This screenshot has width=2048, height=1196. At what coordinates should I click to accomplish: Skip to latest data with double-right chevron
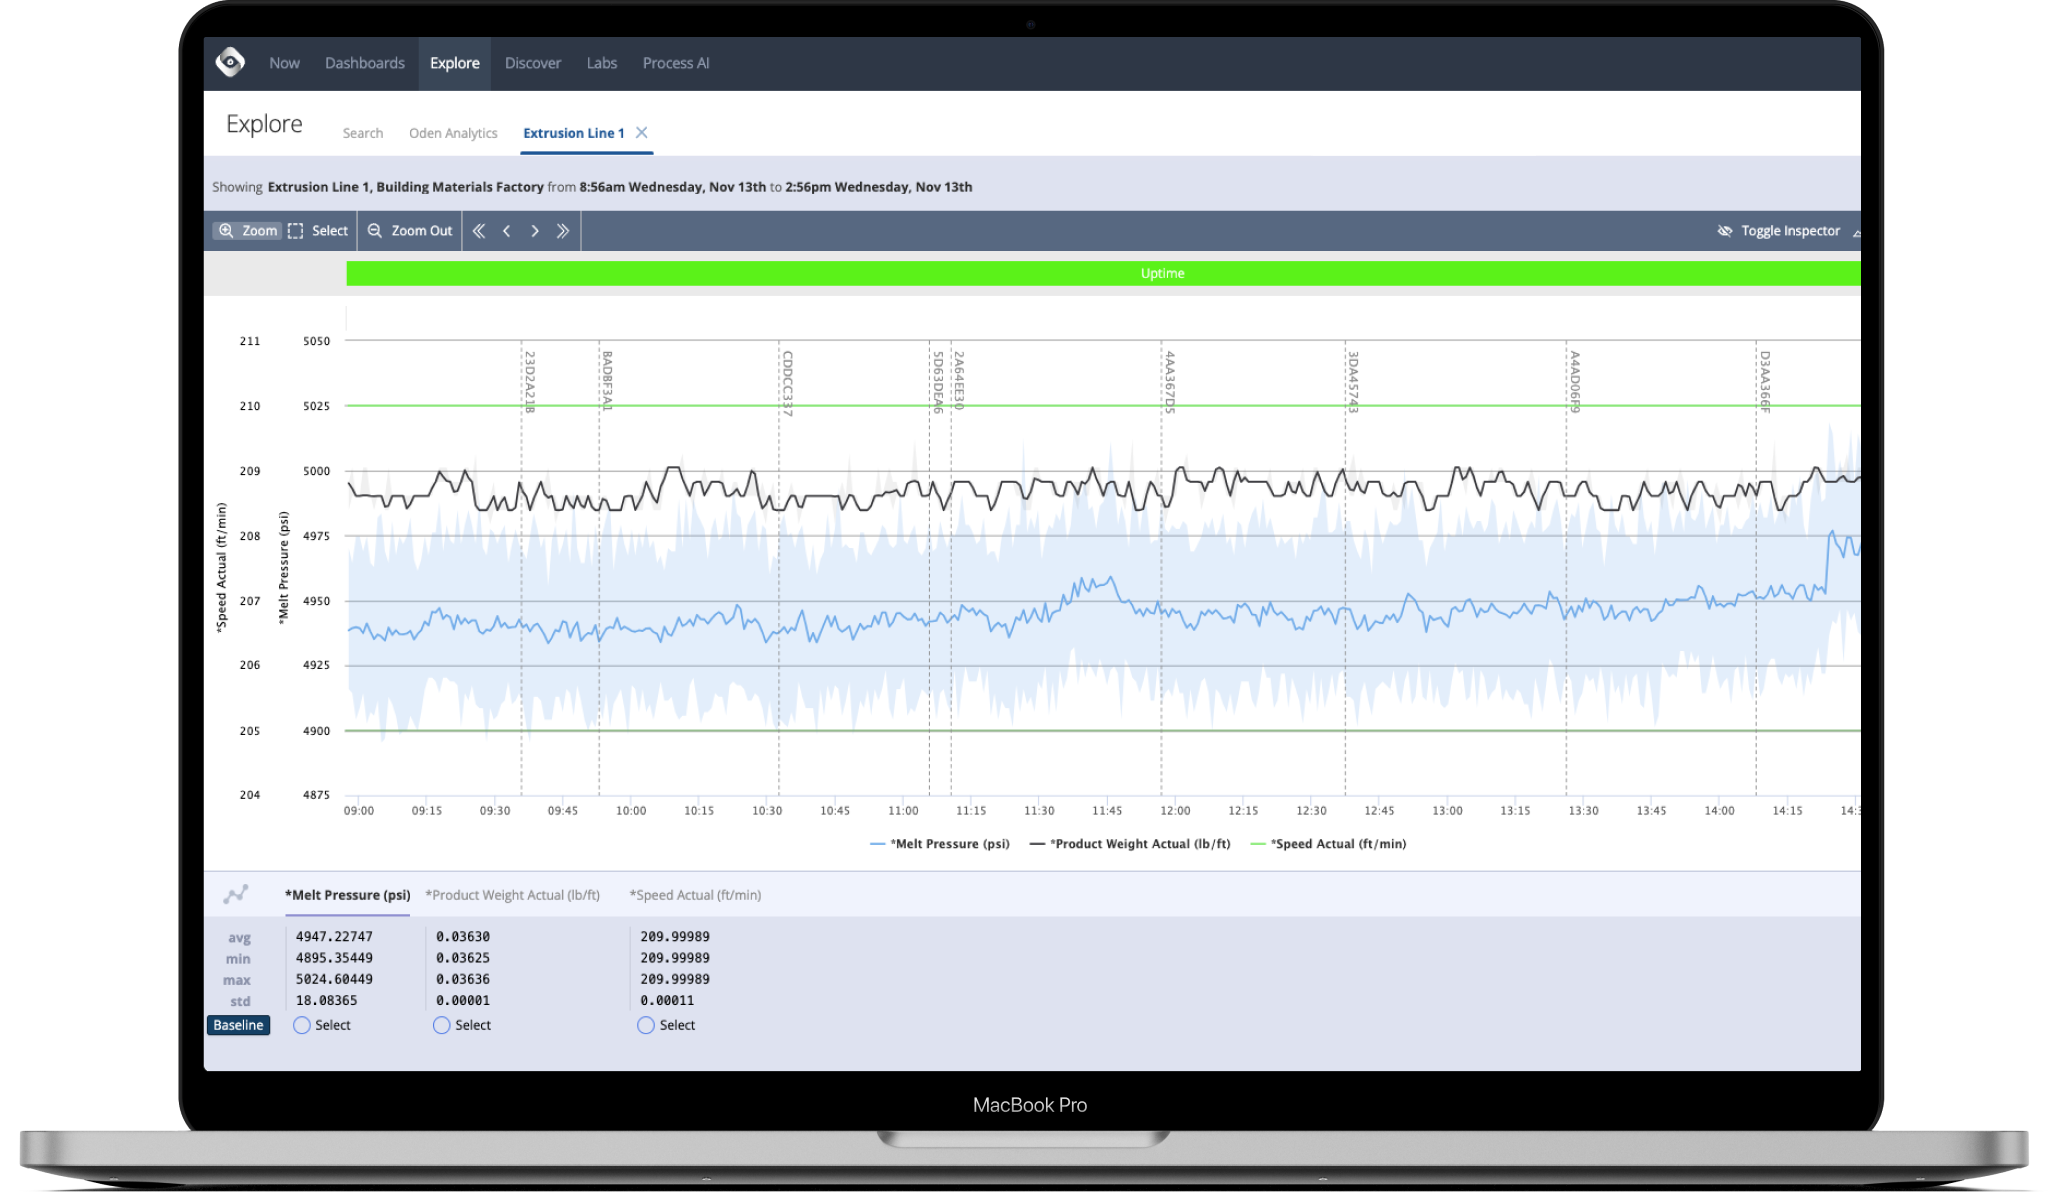click(x=565, y=230)
